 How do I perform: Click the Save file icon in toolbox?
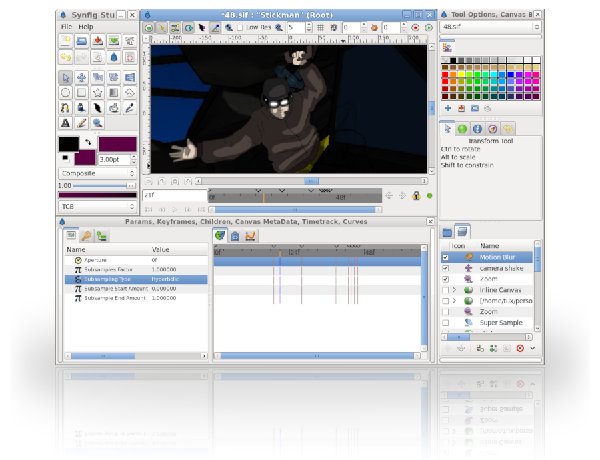point(98,41)
